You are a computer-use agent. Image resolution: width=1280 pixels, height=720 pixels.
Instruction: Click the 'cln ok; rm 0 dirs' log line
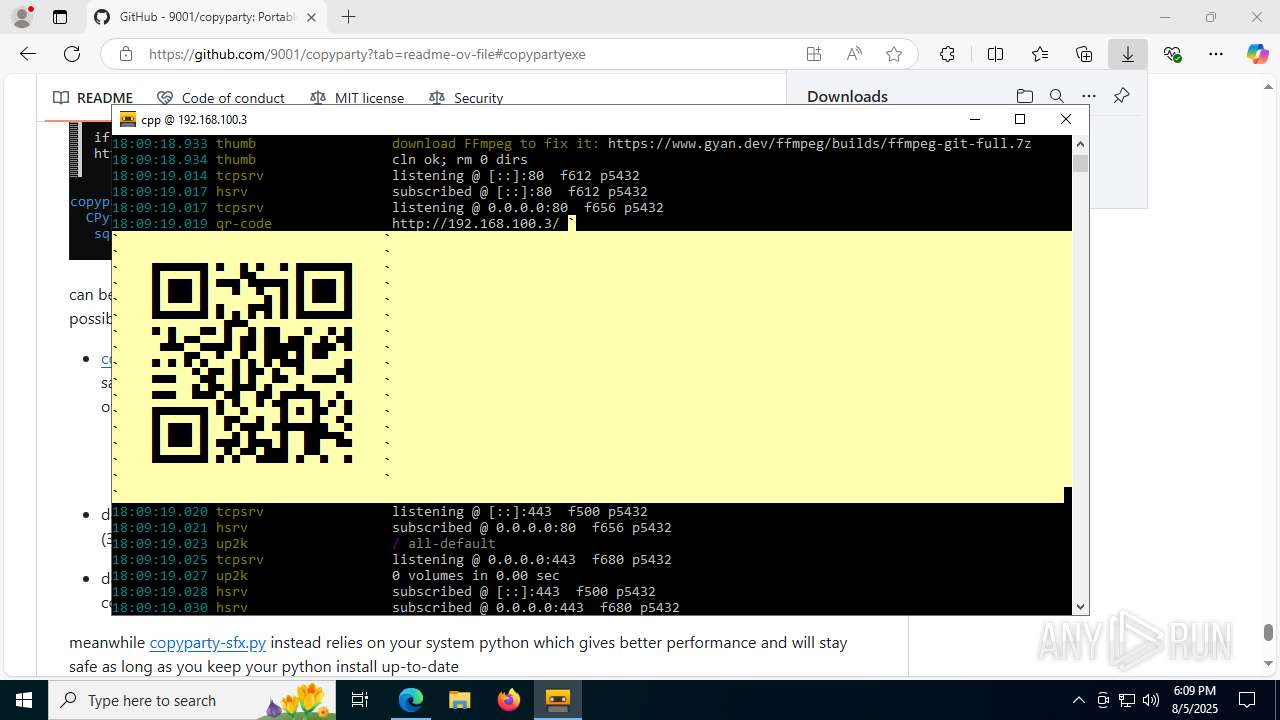click(x=460, y=159)
